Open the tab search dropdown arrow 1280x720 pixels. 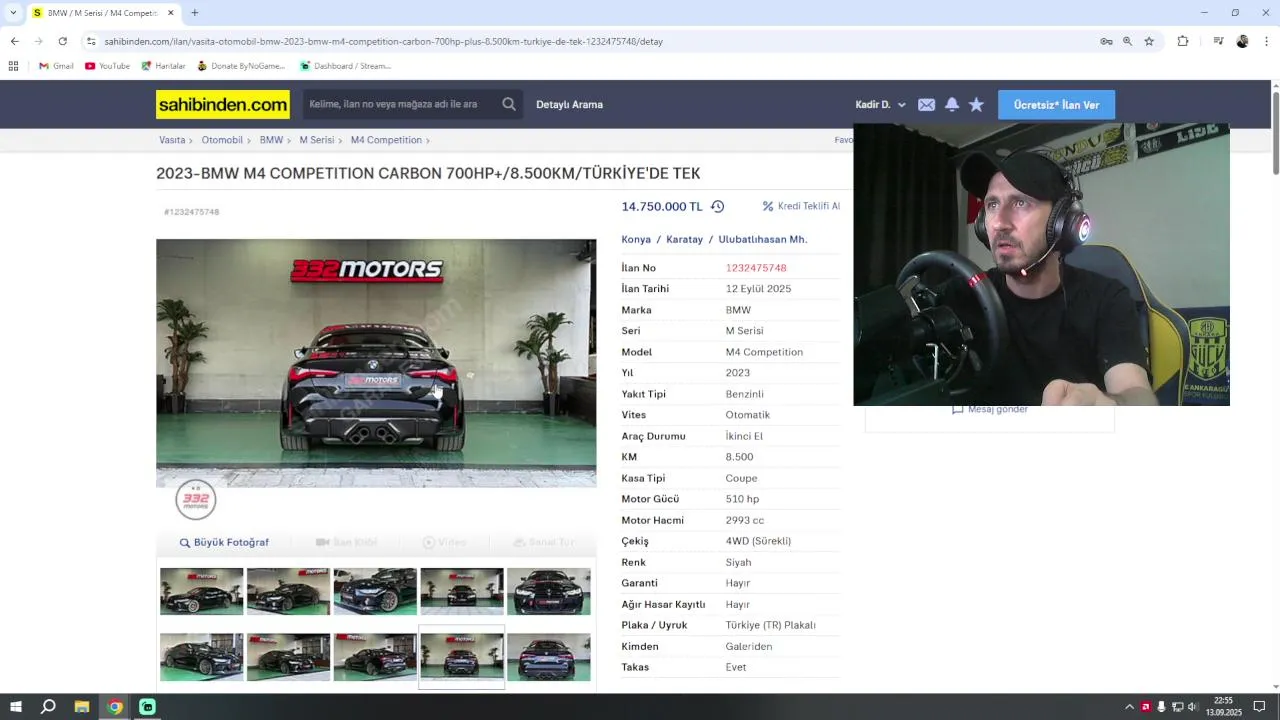(13, 13)
